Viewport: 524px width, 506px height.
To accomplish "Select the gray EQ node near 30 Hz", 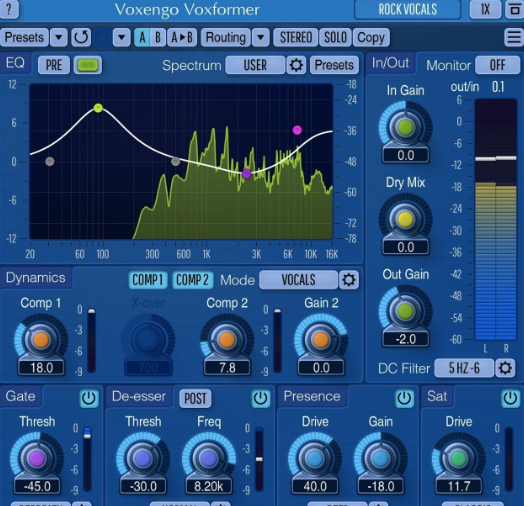I will (x=49, y=162).
